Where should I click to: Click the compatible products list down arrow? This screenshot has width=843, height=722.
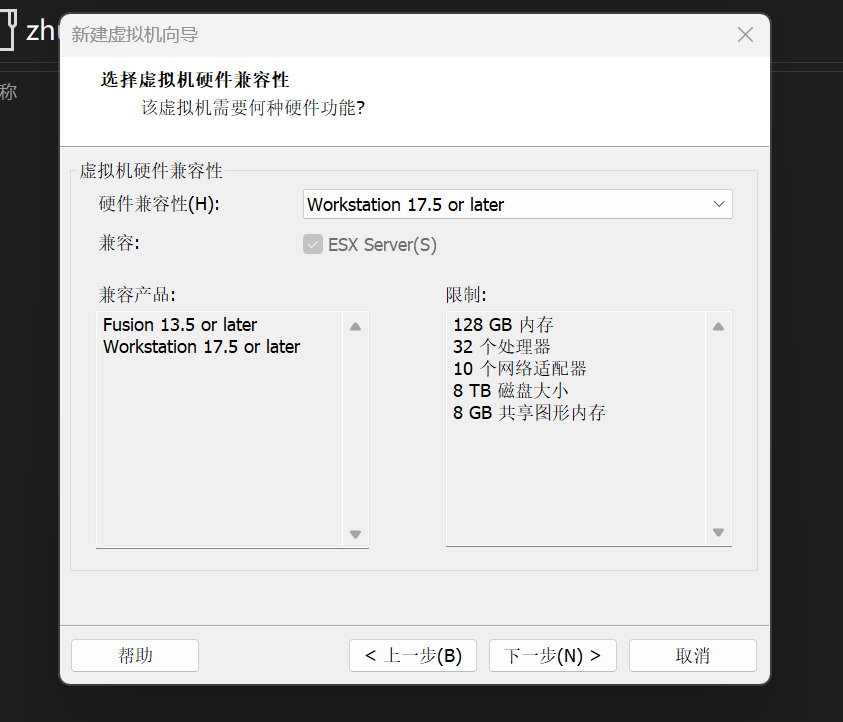click(x=355, y=534)
